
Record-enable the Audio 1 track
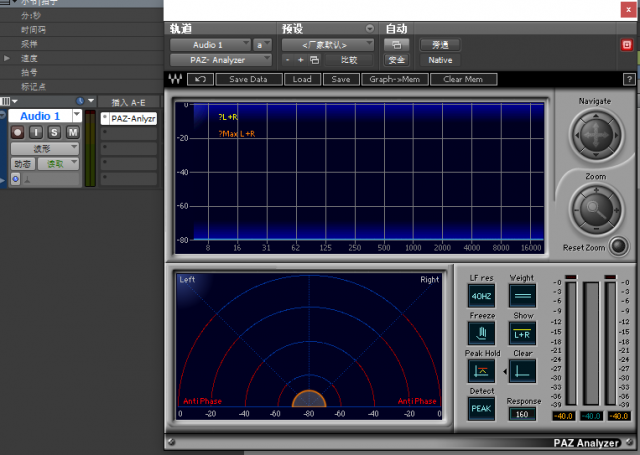17,132
